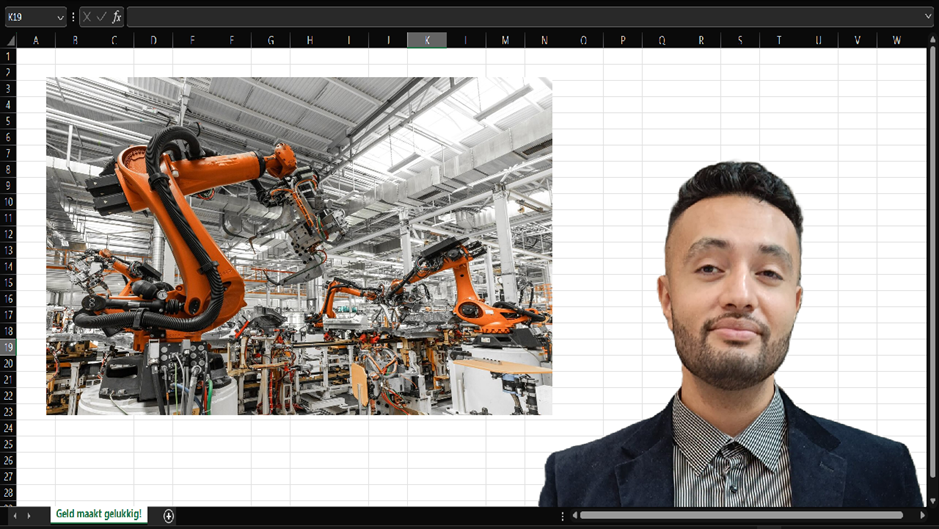Select the factory robots picture
This screenshot has height=529, width=939.
click(x=298, y=245)
